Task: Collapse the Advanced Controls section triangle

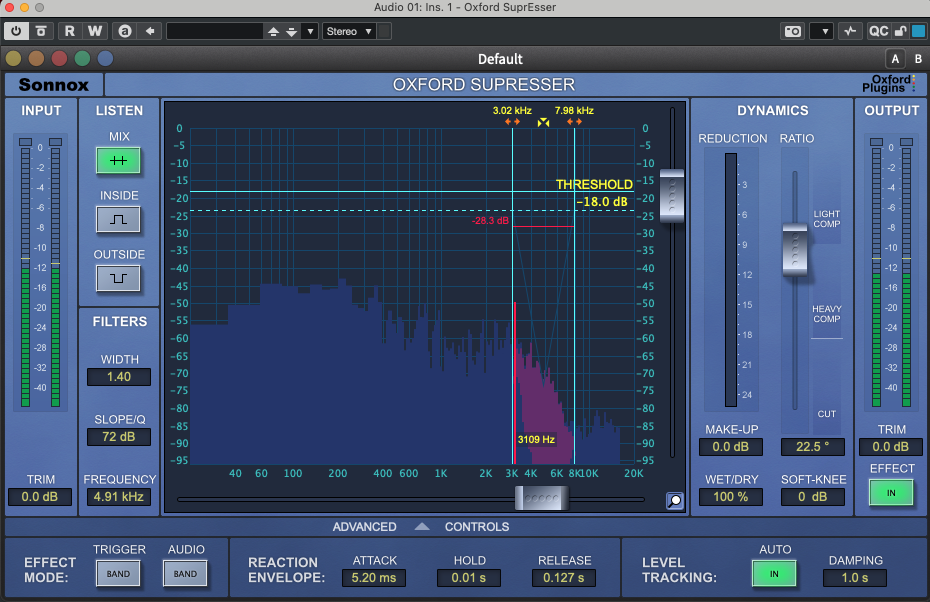Action: pyautogui.click(x=421, y=527)
